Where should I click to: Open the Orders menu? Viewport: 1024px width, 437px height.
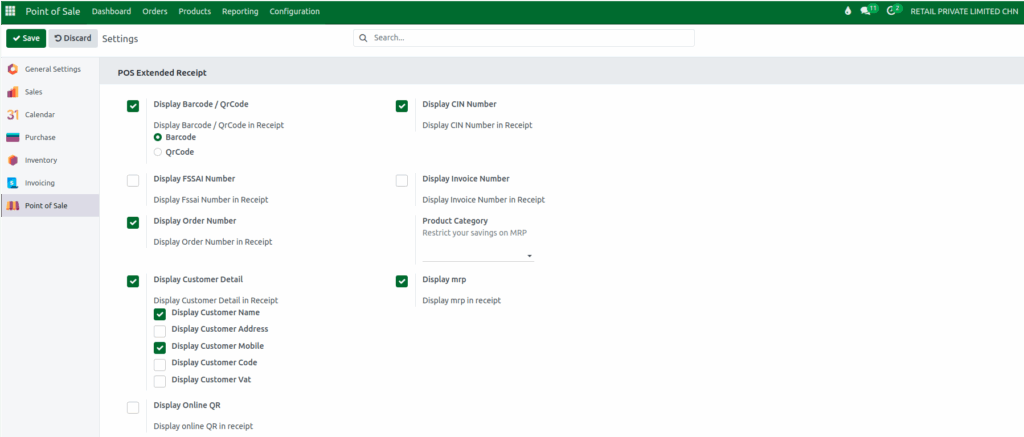tap(155, 11)
